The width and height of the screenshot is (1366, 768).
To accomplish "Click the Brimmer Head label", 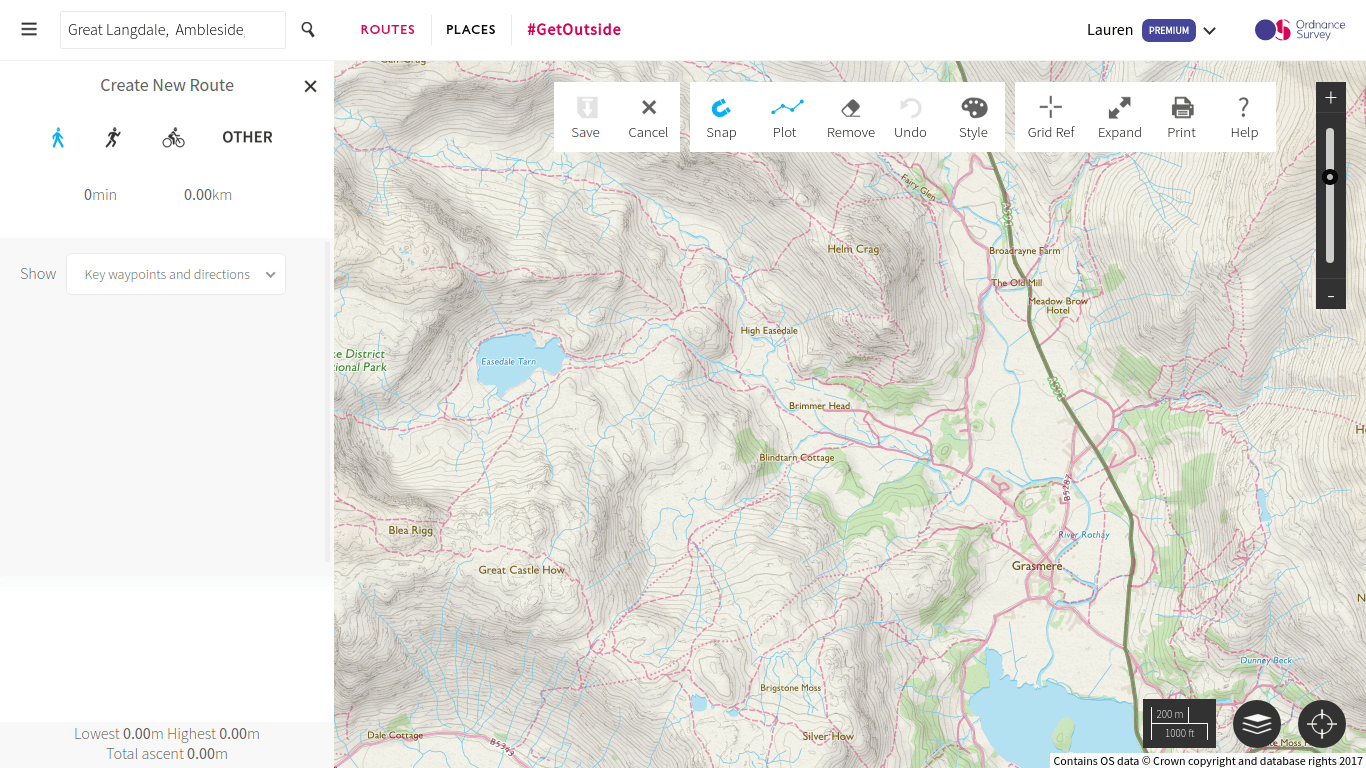I will point(819,406).
